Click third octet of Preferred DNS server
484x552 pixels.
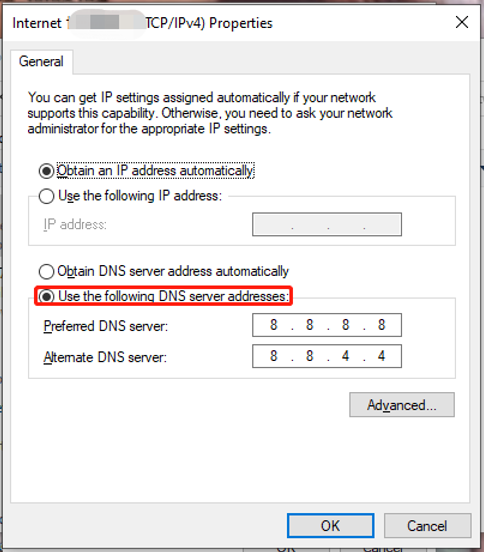click(x=345, y=325)
